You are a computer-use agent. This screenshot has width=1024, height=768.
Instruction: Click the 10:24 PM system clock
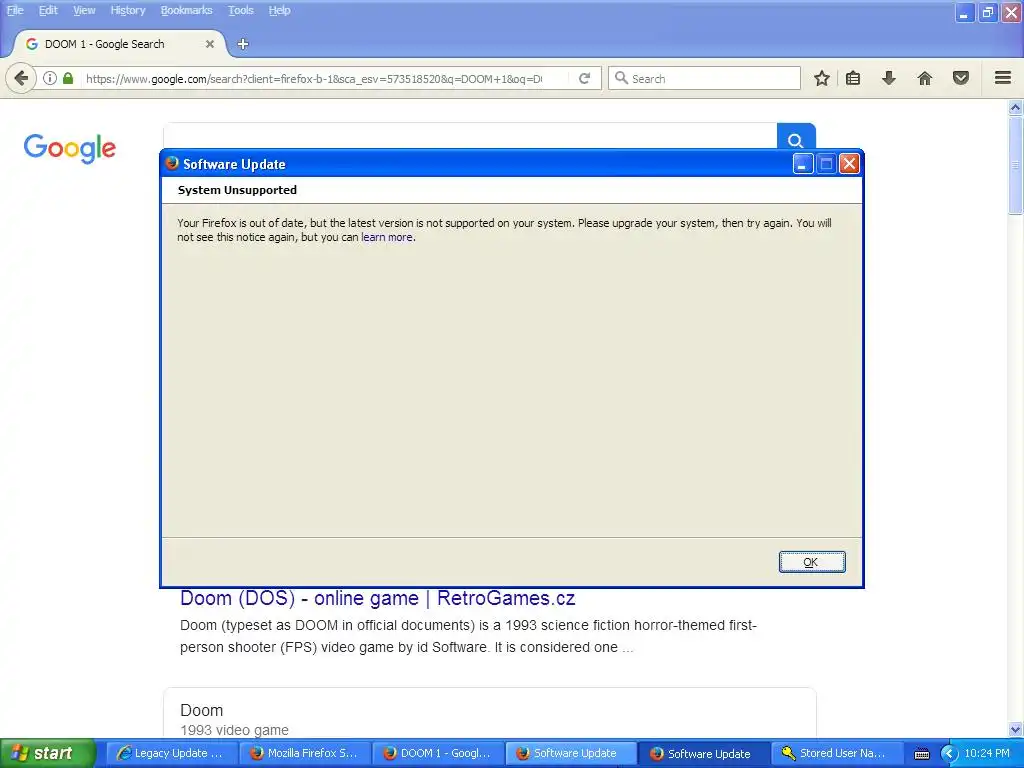coord(987,753)
